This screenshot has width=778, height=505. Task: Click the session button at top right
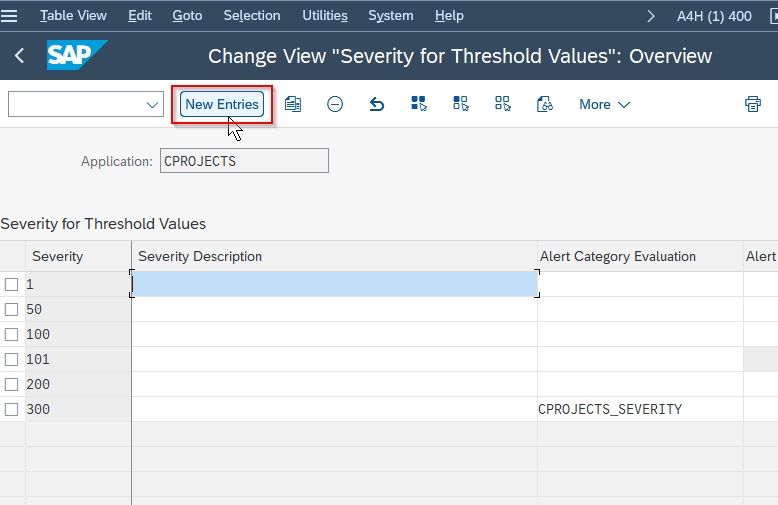point(774,16)
